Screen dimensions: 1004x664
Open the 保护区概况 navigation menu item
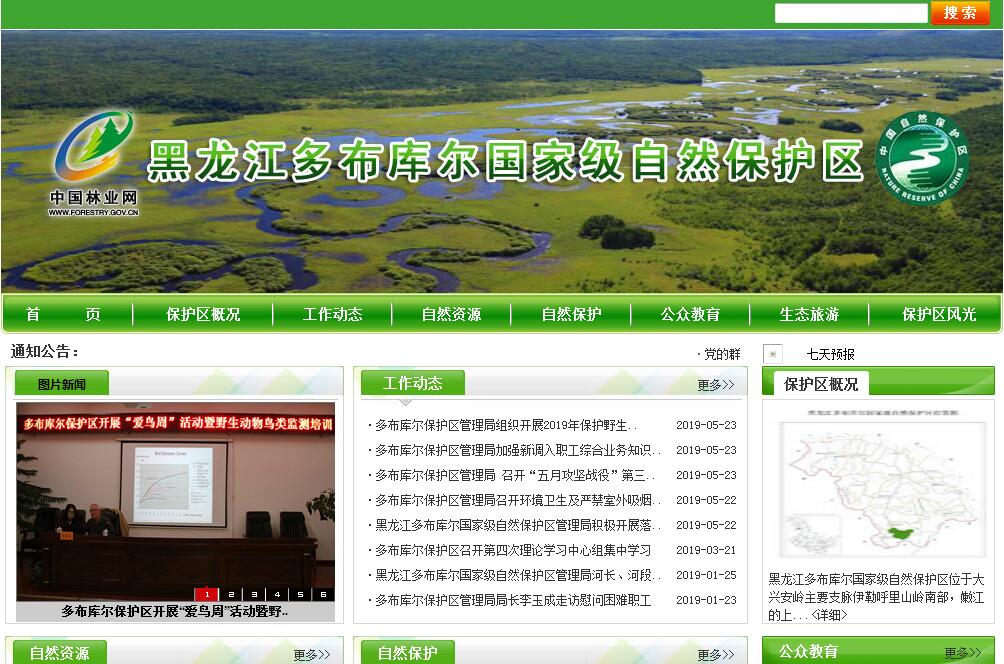pyautogui.click(x=203, y=314)
